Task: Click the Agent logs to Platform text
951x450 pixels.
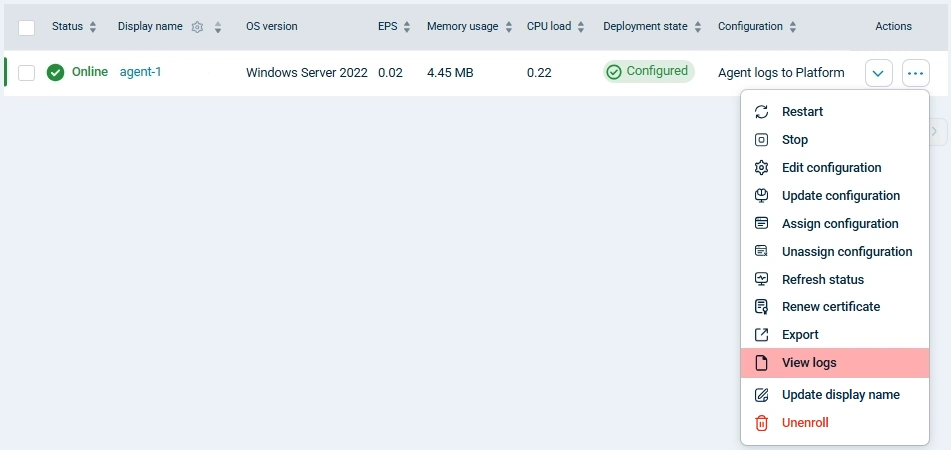Action: pos(781,73)
